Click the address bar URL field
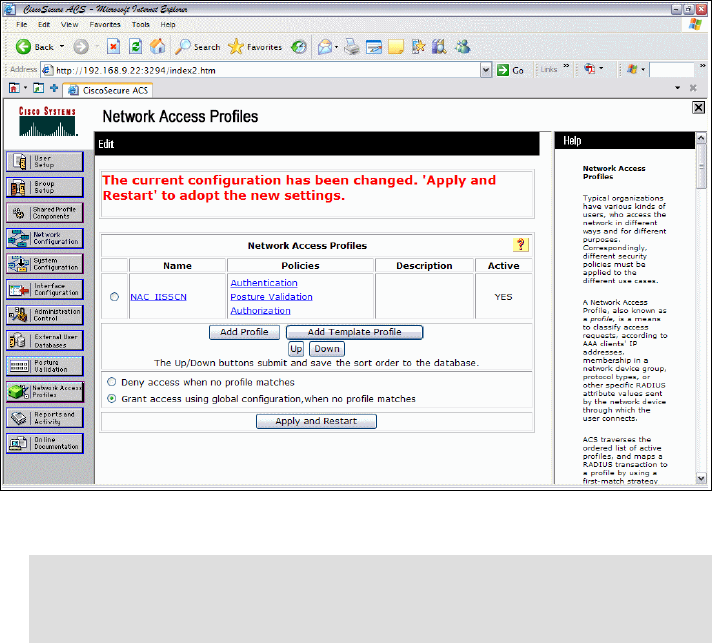The image size is (712, 643). tap(261, 70)
